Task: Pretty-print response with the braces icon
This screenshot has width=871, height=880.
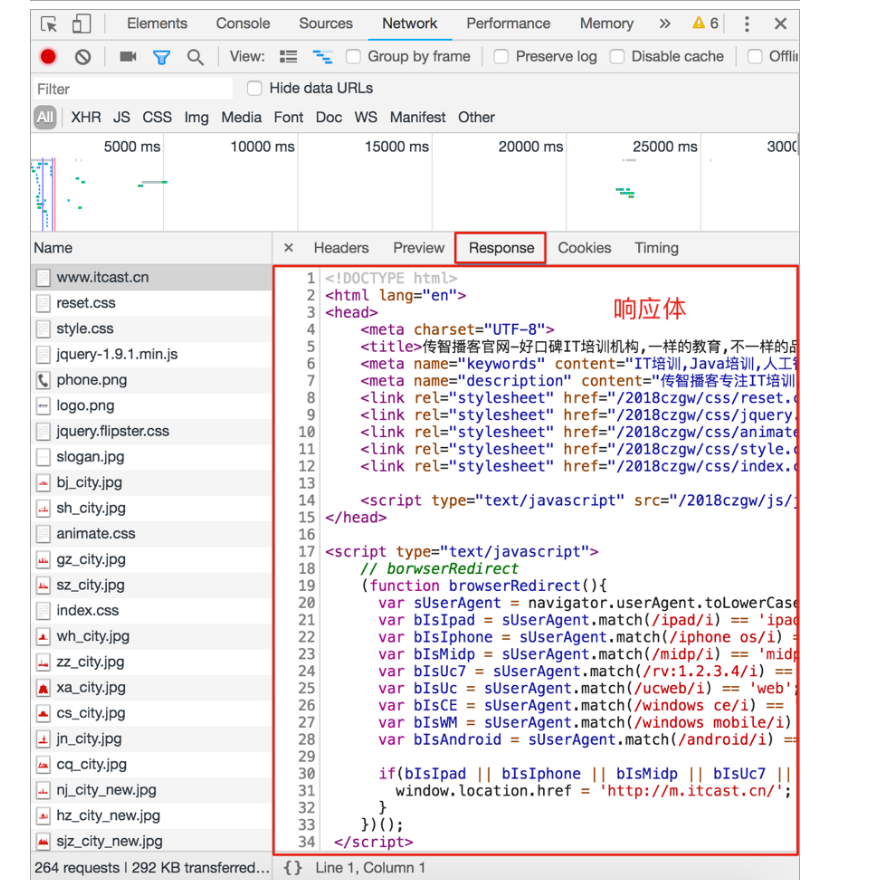Action: 292,868
